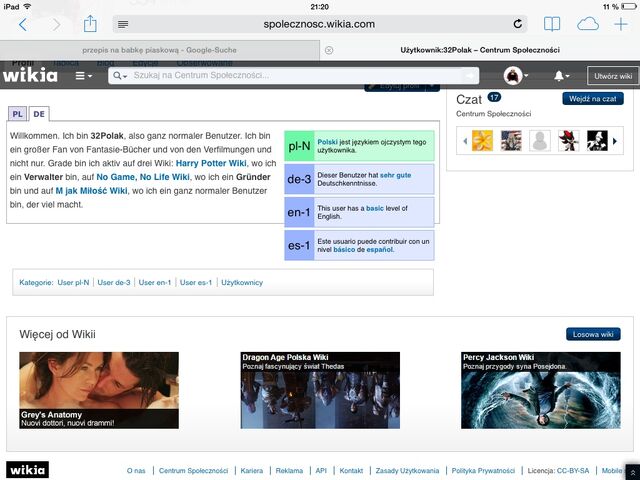Click español link in es-1 box

tap(380, 249)
